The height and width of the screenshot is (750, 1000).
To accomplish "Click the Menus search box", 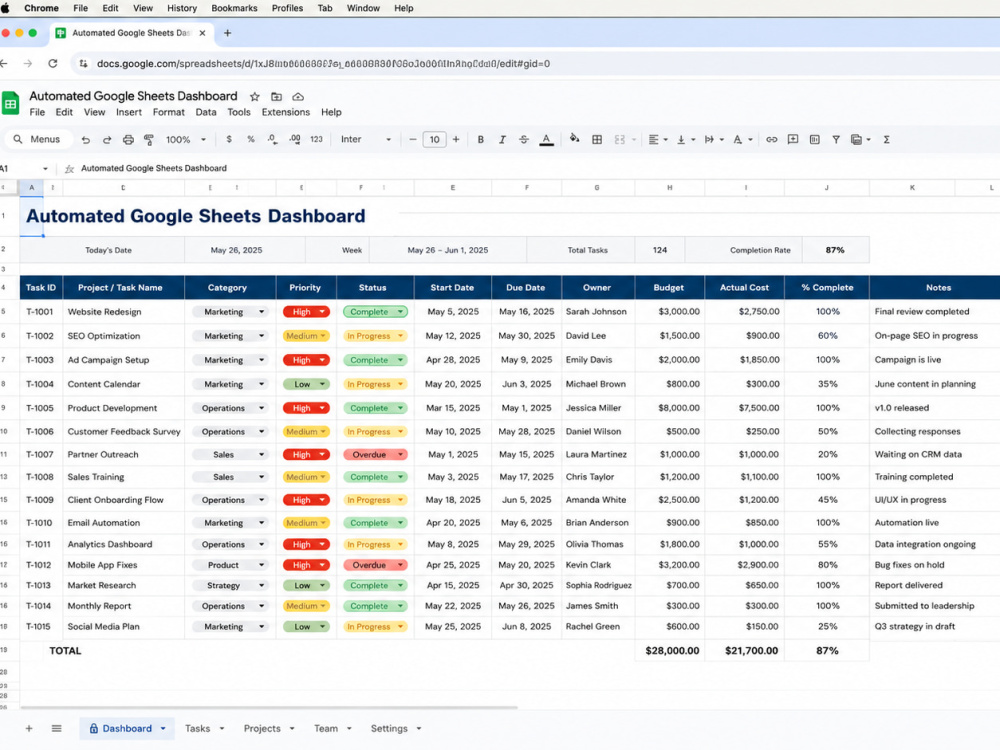I will 37,139.
